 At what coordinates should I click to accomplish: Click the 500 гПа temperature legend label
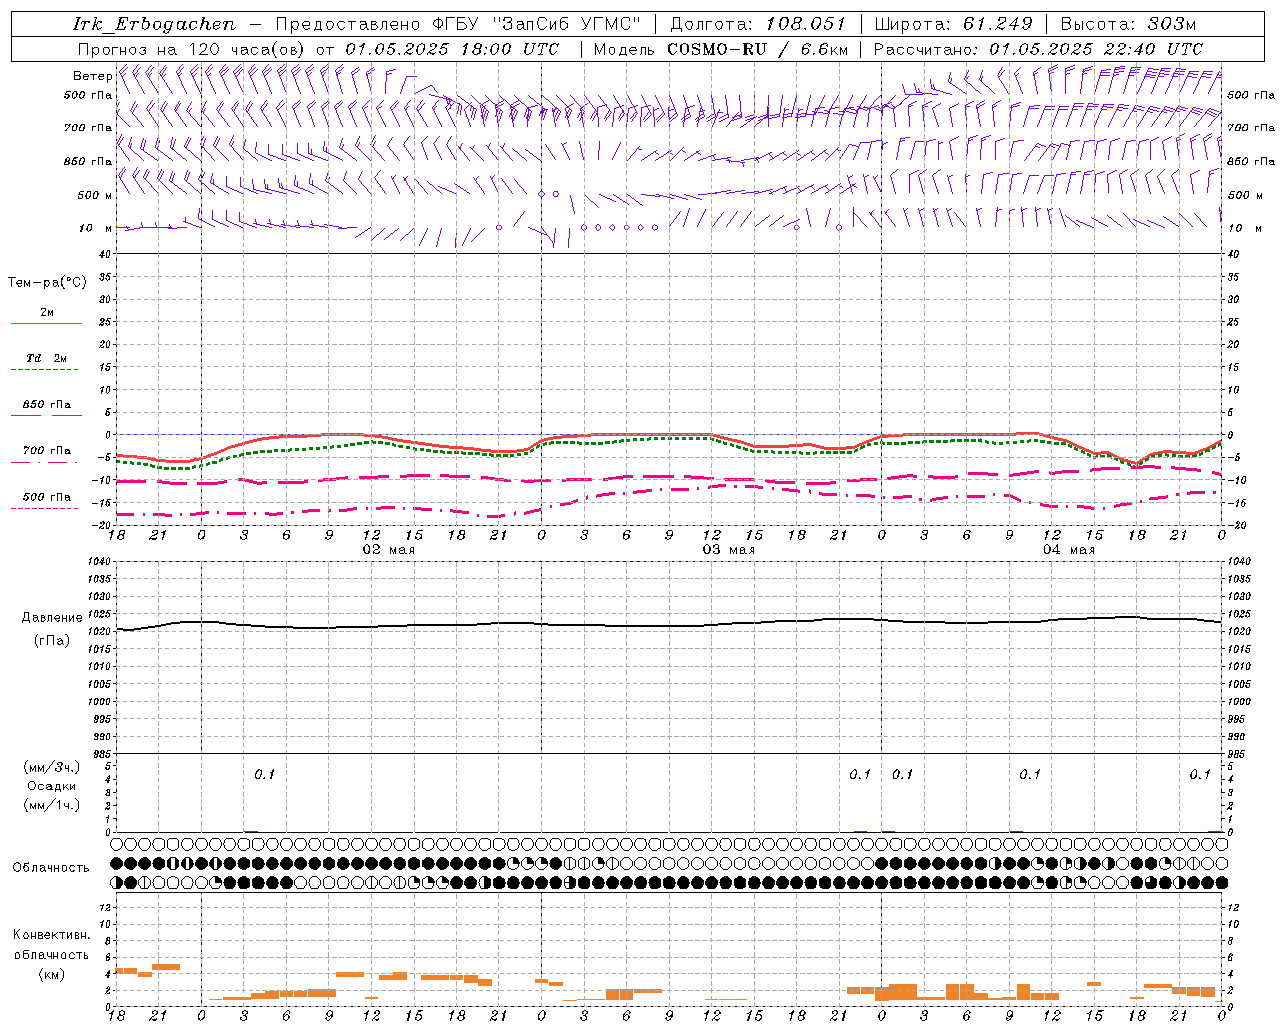pos(47,497)
